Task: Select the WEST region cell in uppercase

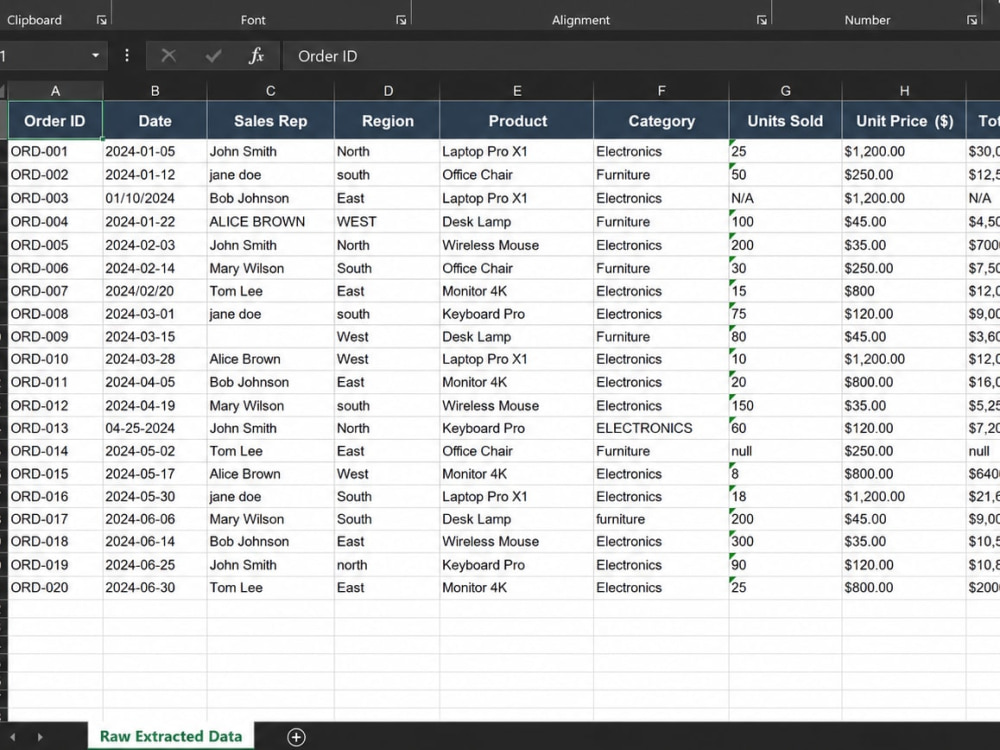Action: (x=387, y=222)
